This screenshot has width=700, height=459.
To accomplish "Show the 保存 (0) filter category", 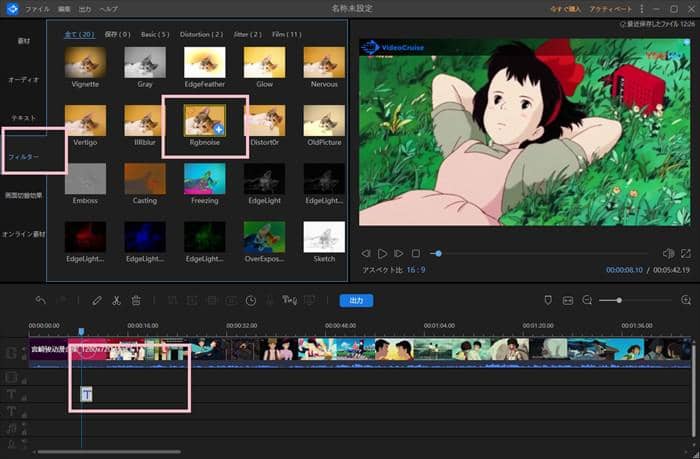I will [117, 34].
